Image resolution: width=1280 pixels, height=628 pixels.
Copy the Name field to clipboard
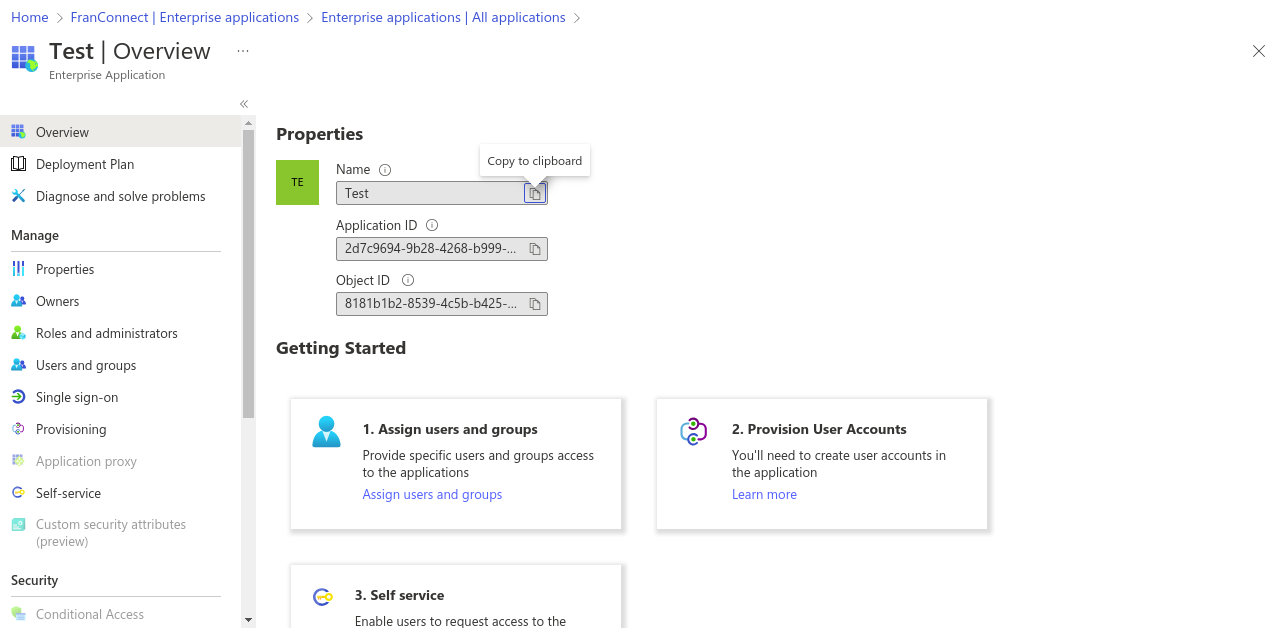click(x=535, y=193)
